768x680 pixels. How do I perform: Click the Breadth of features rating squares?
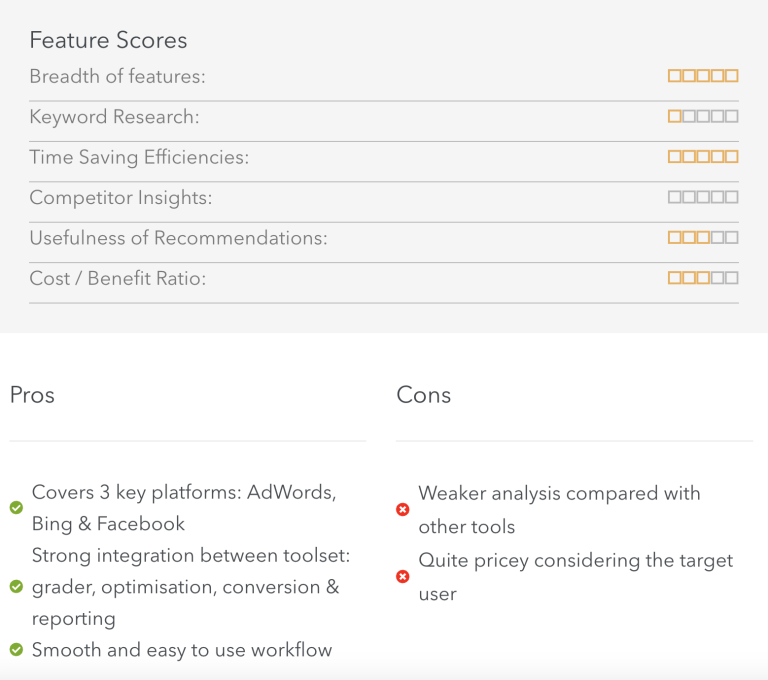pos(703,76)
